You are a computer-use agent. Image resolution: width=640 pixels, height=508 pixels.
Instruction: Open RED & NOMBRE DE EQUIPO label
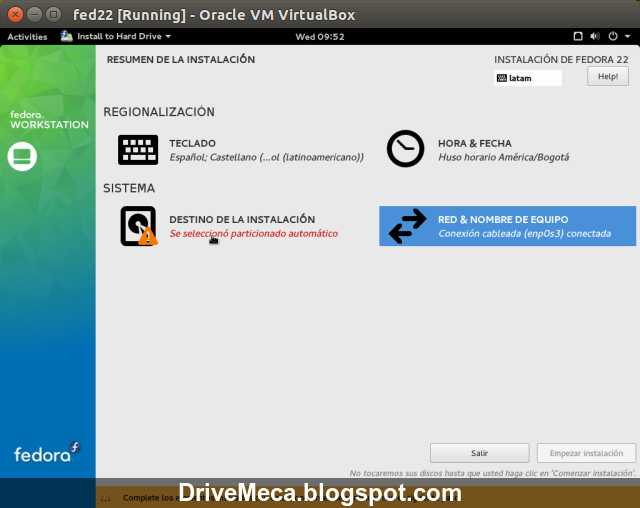point(503,220)
